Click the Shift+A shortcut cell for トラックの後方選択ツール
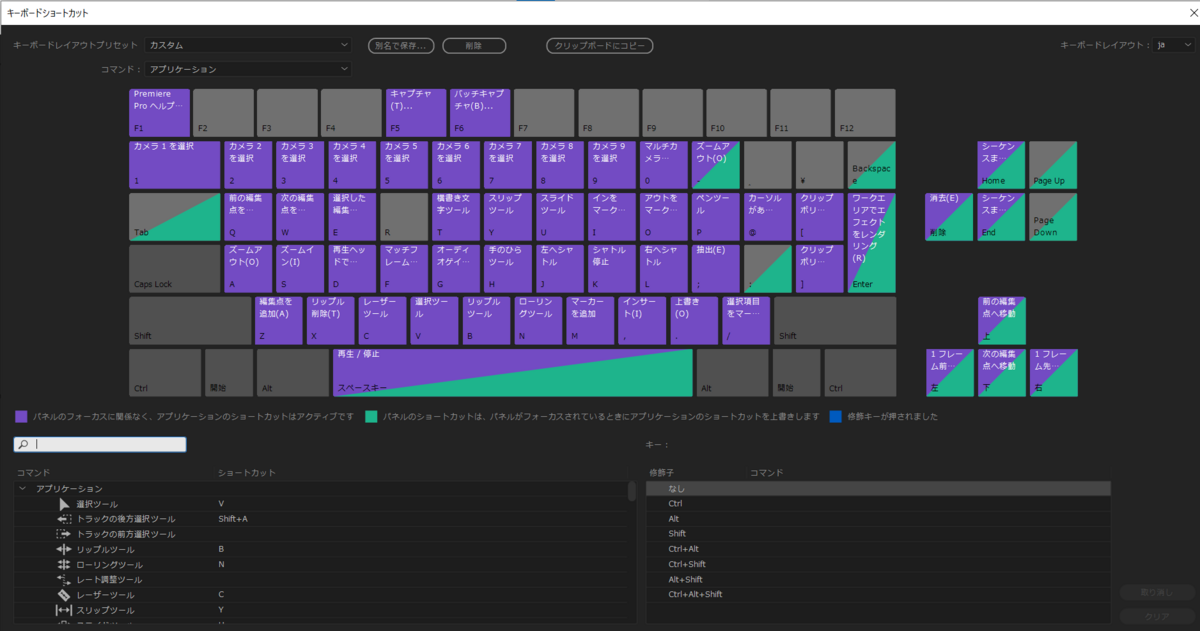The width and height of the screenshot is (1200, 631). pyautogui.click(x=233, y=519)
